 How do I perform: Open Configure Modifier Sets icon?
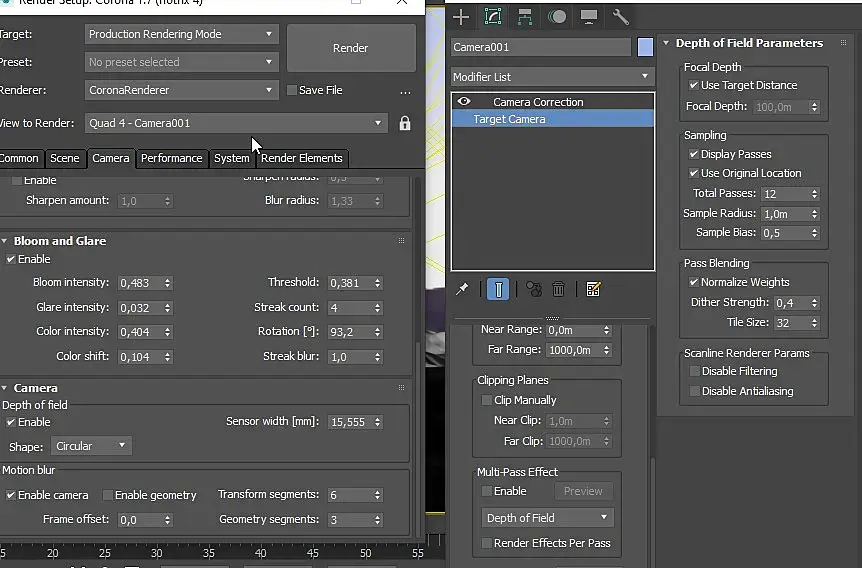(593, 289)
